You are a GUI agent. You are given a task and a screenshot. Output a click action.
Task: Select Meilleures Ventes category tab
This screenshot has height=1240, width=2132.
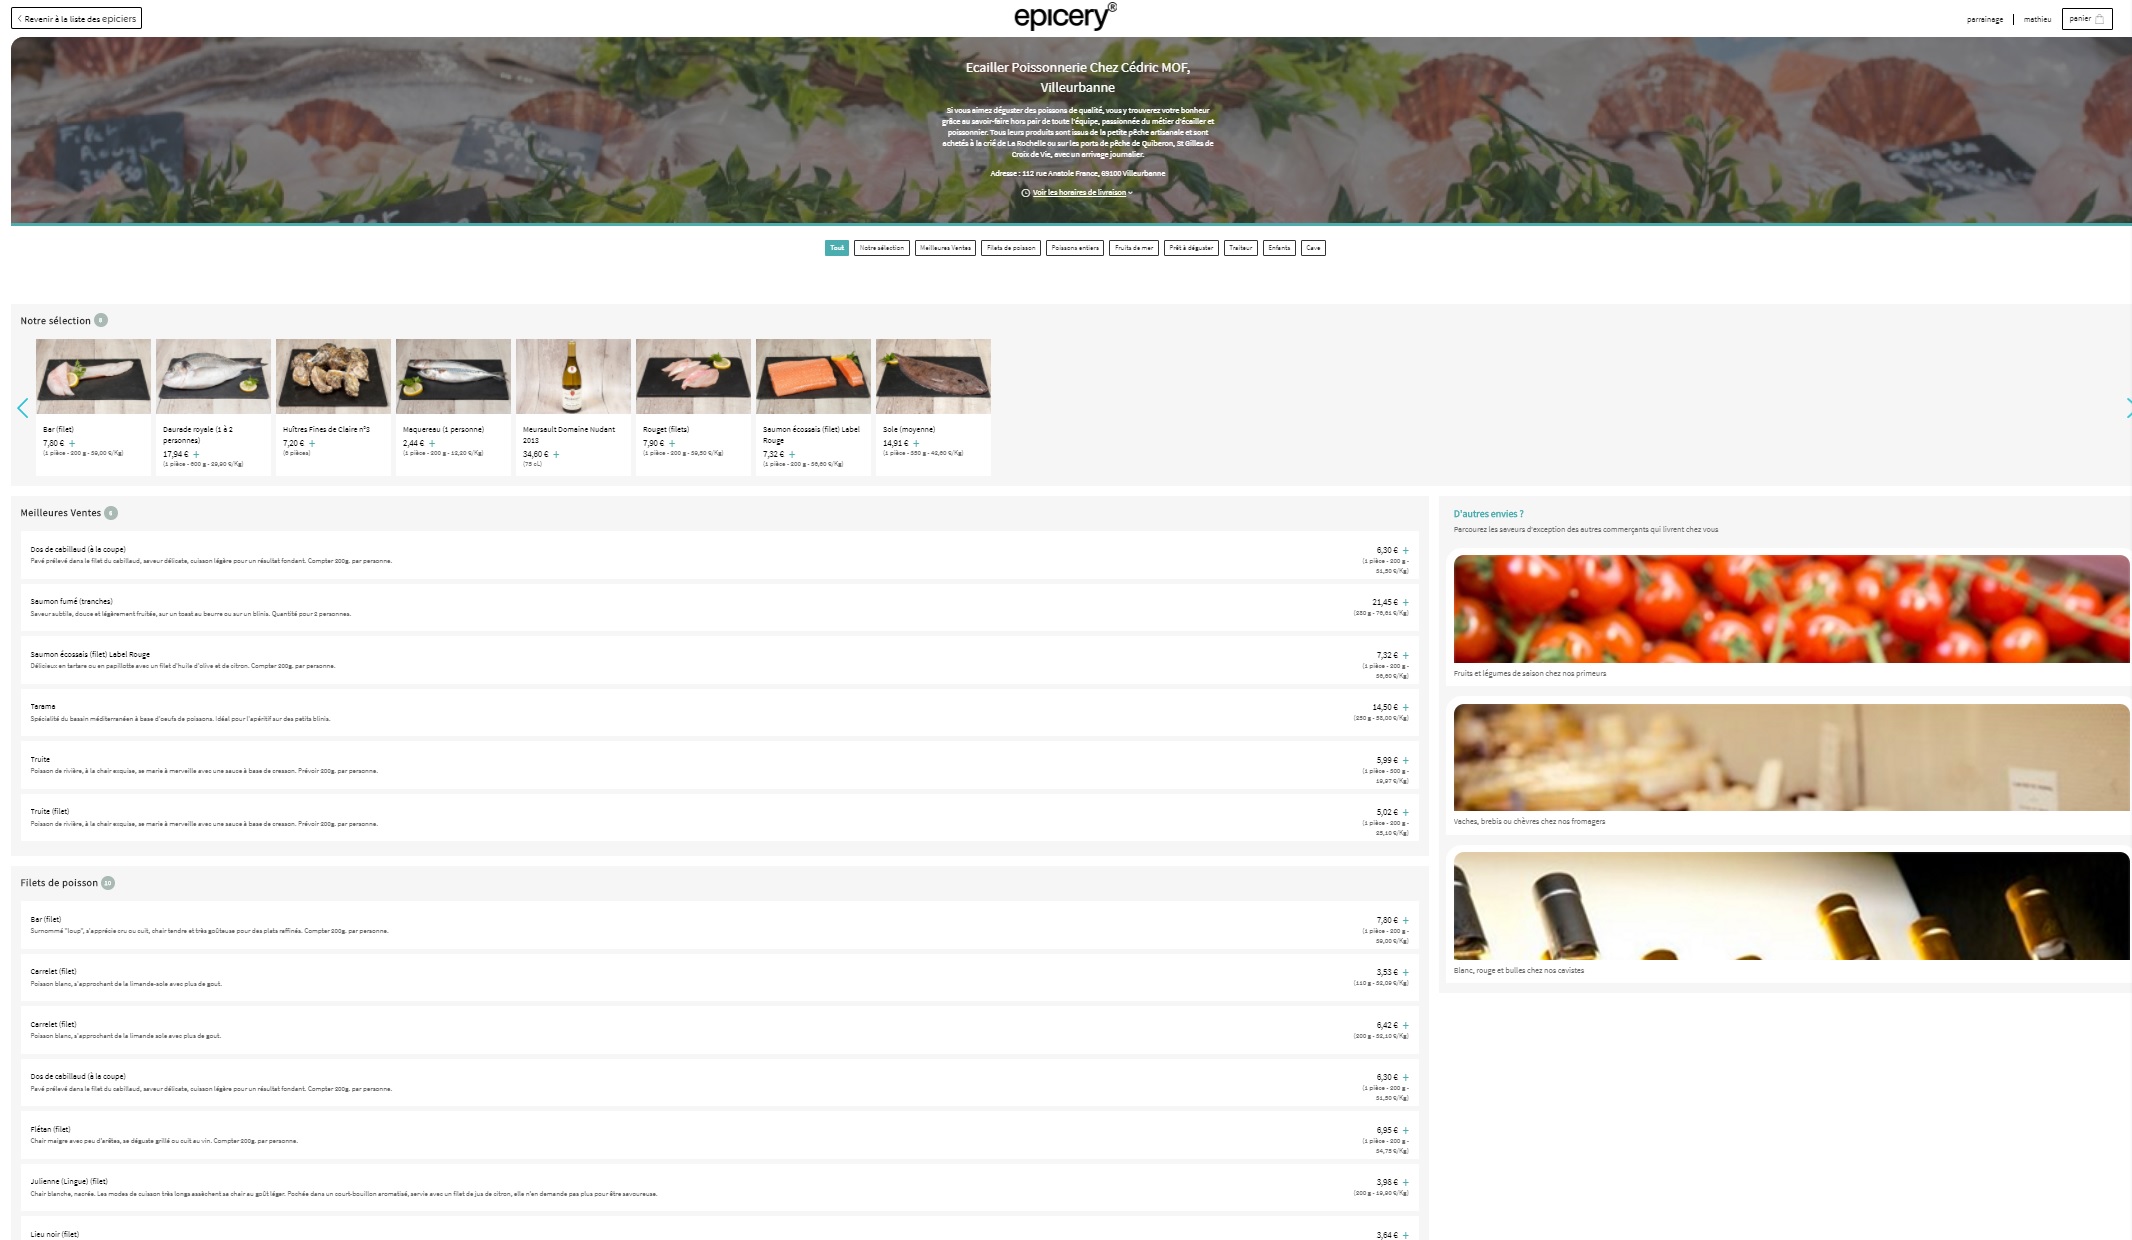click(945, 248)
